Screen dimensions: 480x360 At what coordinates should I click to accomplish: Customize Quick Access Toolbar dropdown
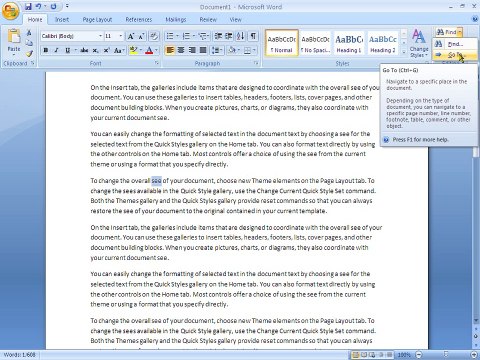coord(67,6)
